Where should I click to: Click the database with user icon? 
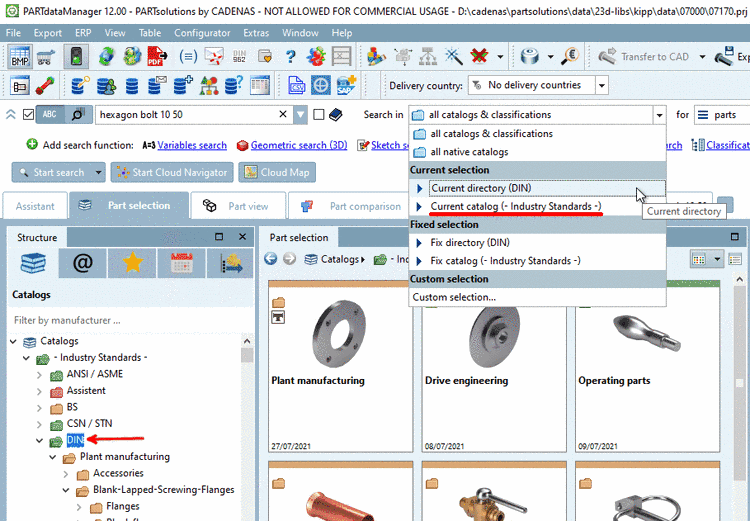(106, 86)
